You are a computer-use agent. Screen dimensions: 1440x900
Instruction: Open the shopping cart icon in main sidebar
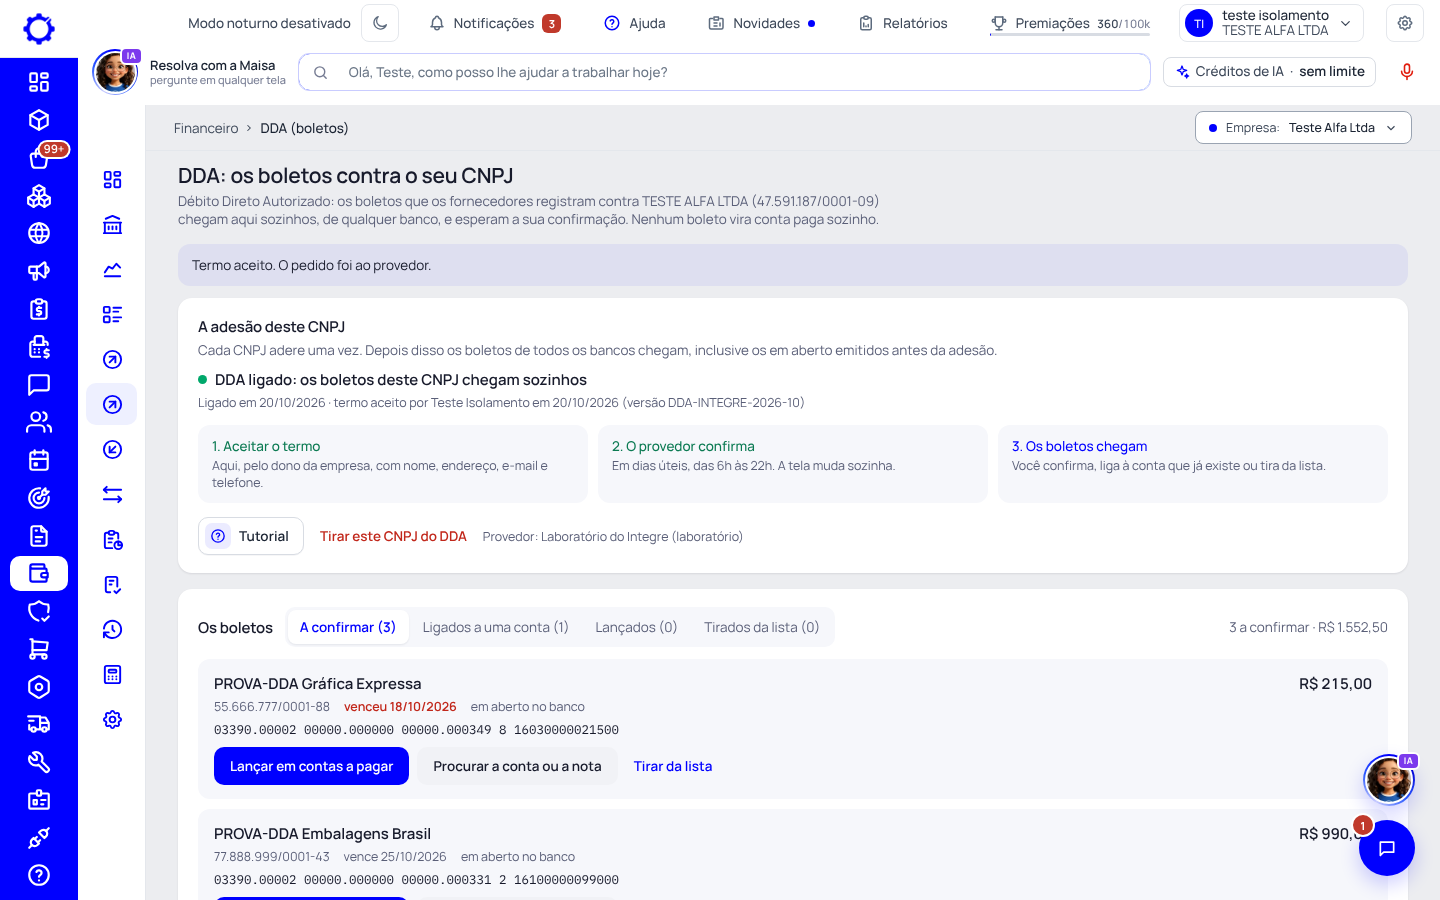pos(39,649)
